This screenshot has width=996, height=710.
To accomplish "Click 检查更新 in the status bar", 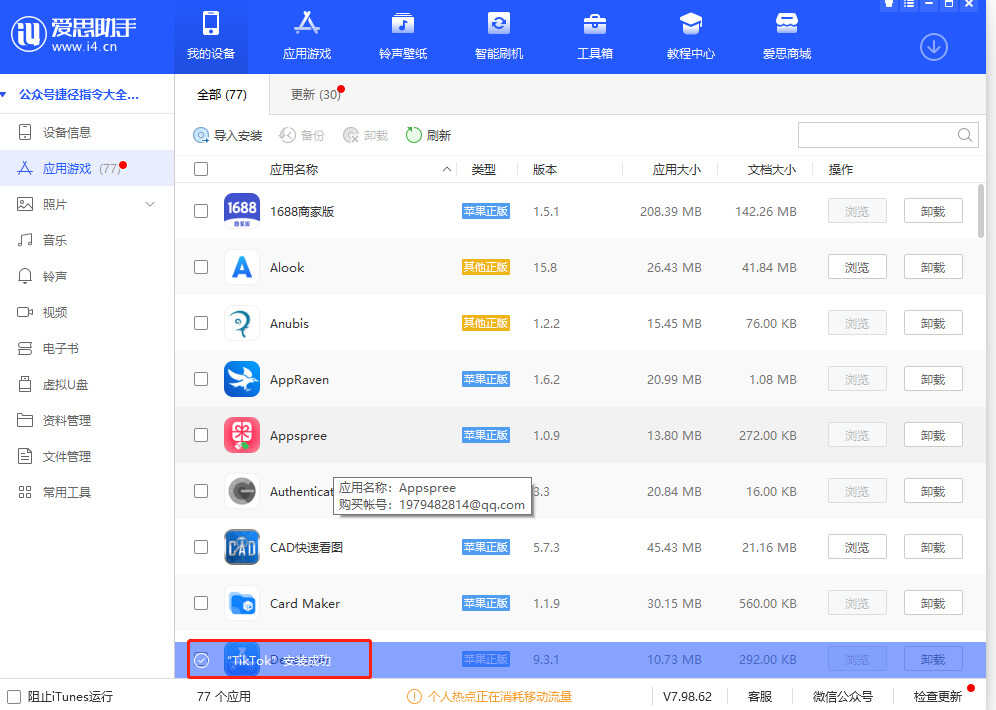I will pos(938,697).
